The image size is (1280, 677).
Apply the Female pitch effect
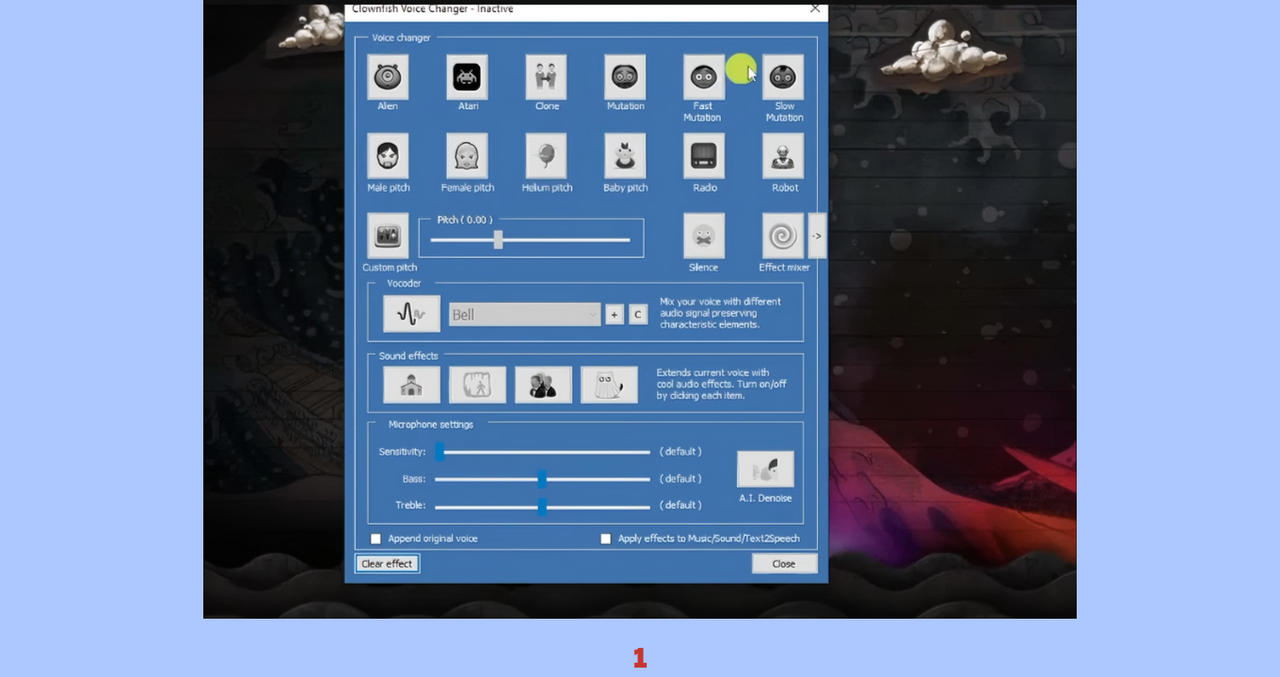(467, 156)
